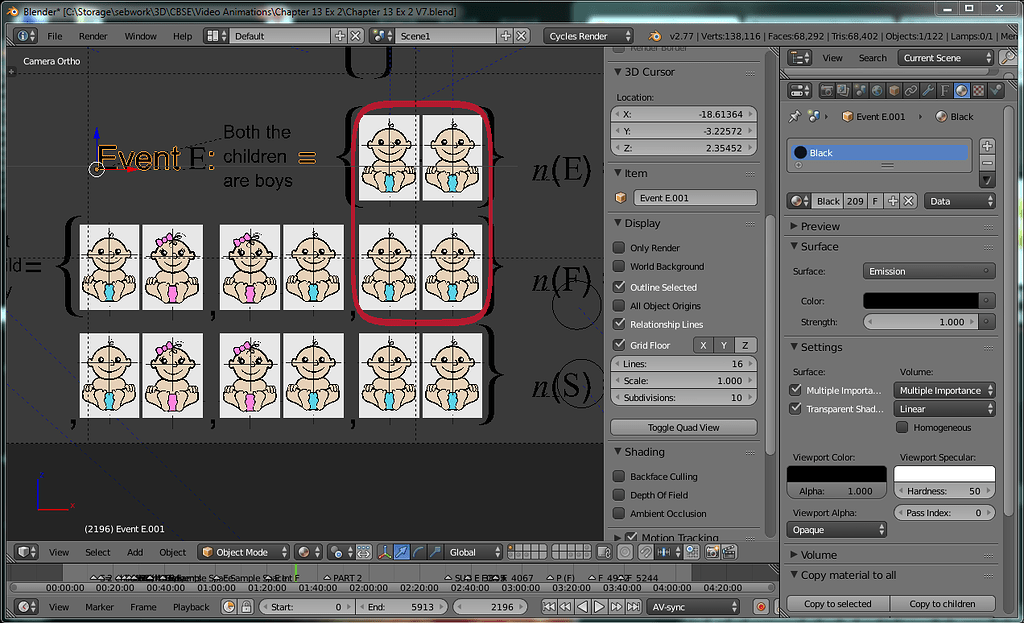Image resolution: width=1024 pixels, height=623 pixels.
Task: Uncheck the Multiple Importance surface checkbox
Action: [795, 390]
